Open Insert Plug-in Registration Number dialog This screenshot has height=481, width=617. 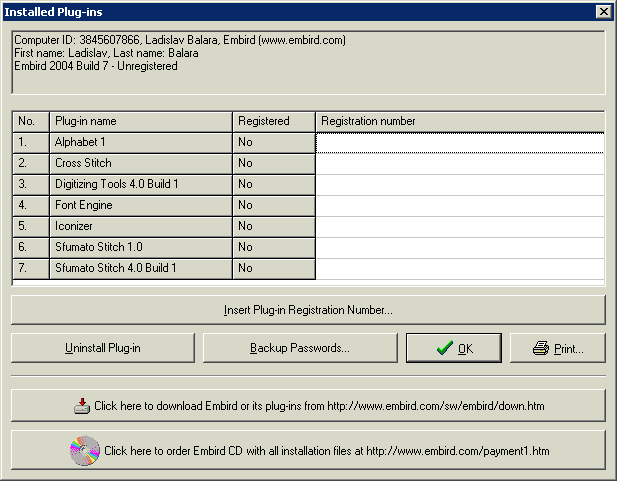click(x=308, y=310)
